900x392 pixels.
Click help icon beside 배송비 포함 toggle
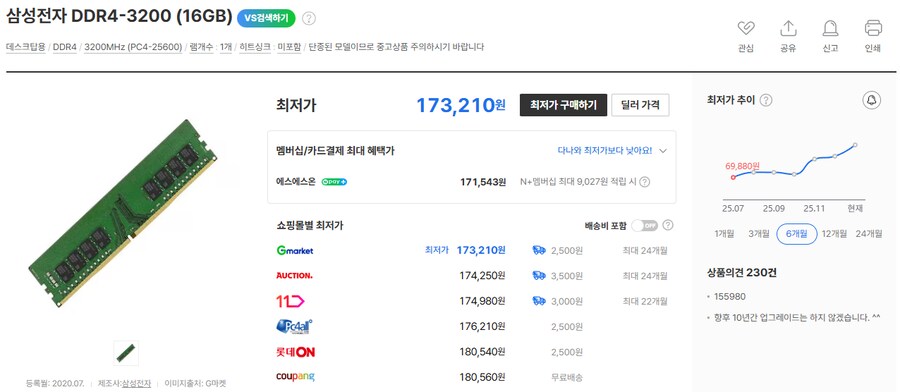pyautogui.click(x=668, y=226)
